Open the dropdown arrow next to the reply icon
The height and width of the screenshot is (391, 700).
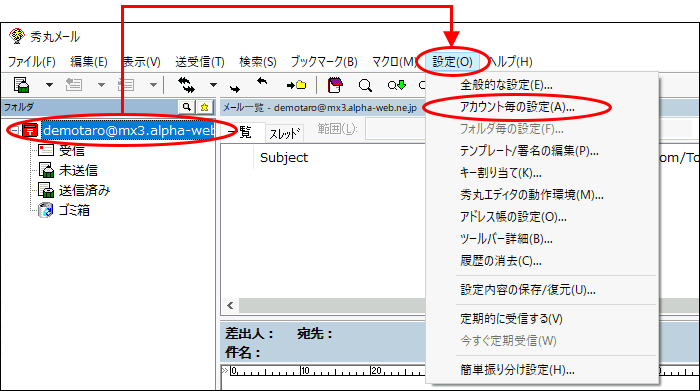(101, 84)
